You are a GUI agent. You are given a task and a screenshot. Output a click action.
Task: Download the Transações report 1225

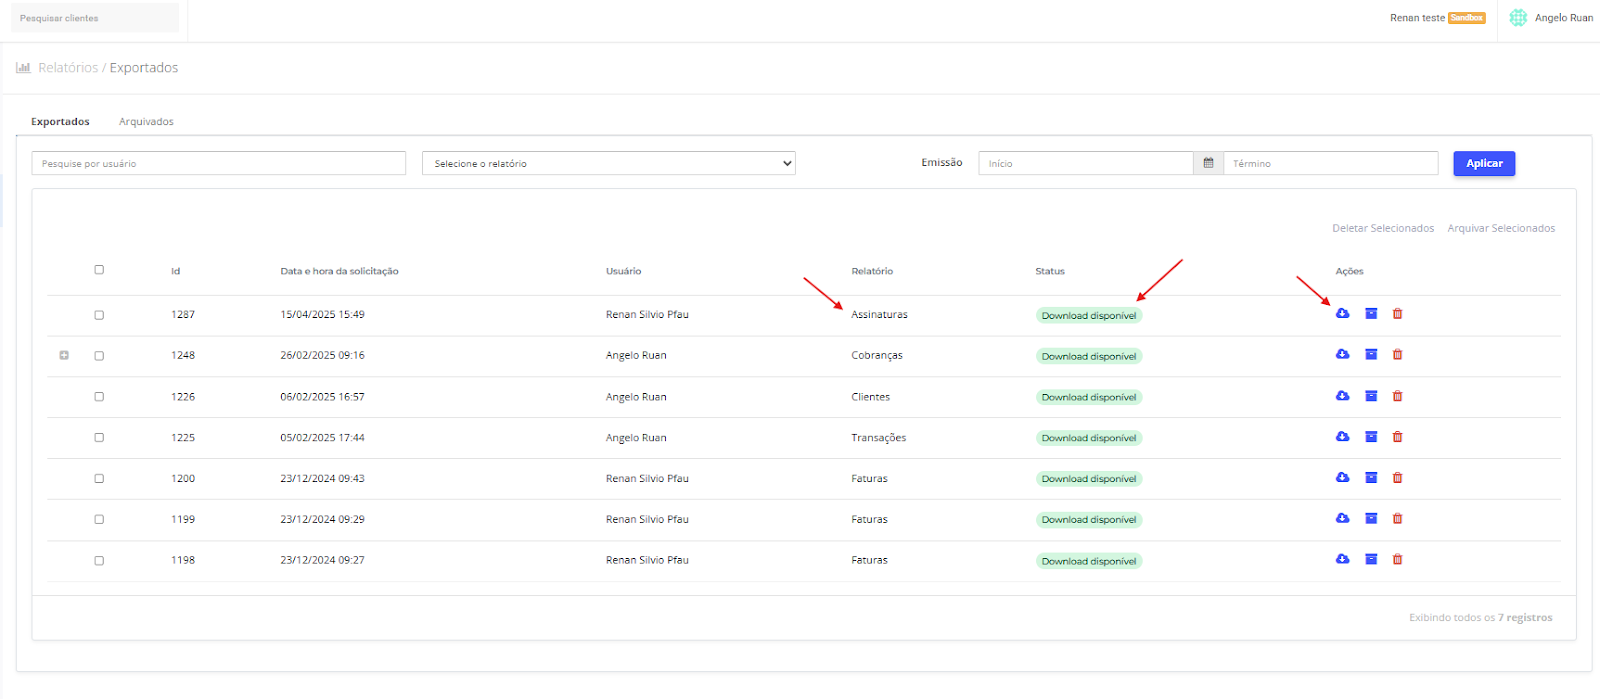point(1342,437)
